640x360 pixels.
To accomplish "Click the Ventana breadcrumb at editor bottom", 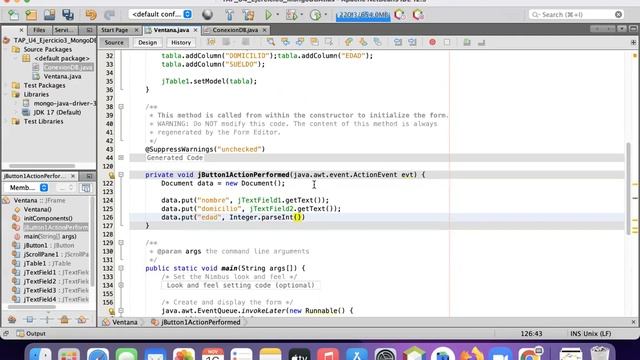I will tap(121, 322).
